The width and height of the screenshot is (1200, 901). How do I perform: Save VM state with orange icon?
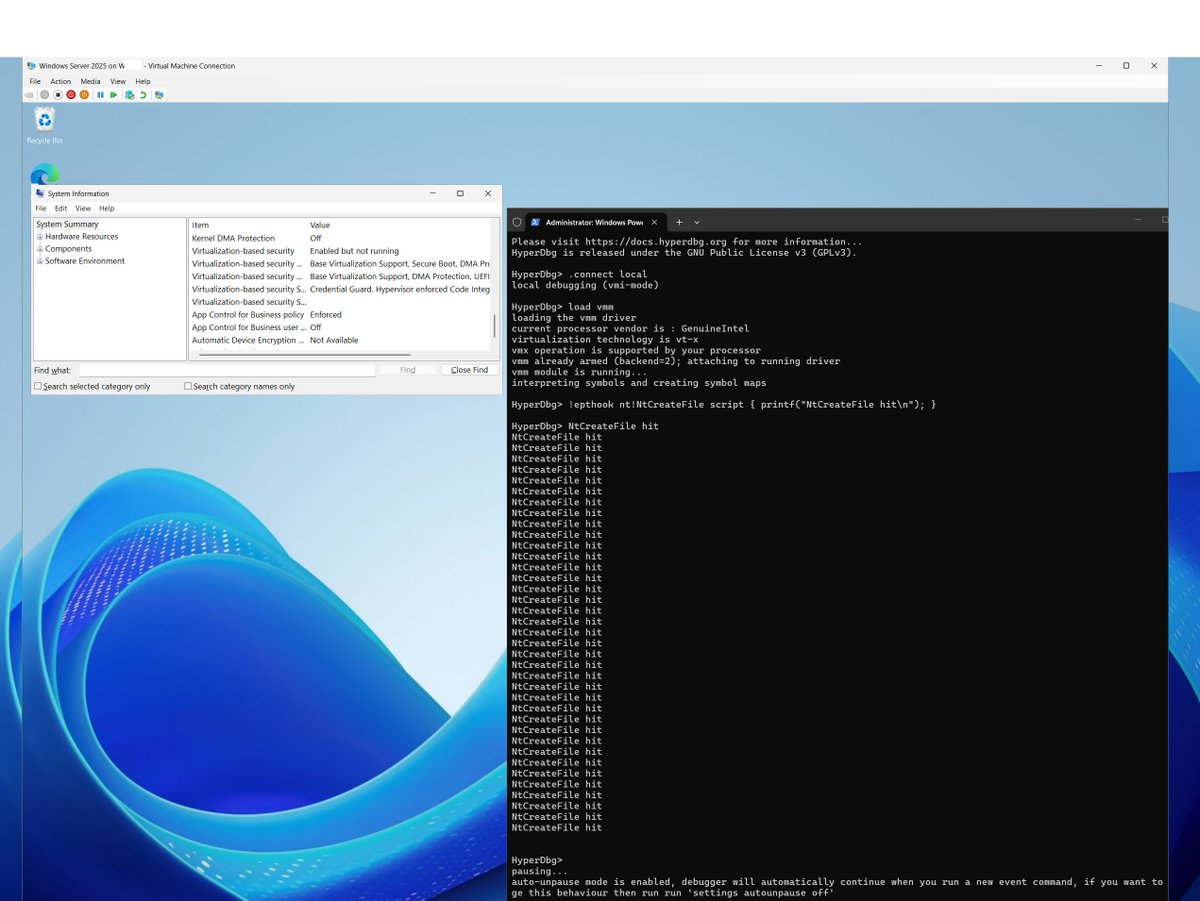pyautogui.click(x=84, y=95)
